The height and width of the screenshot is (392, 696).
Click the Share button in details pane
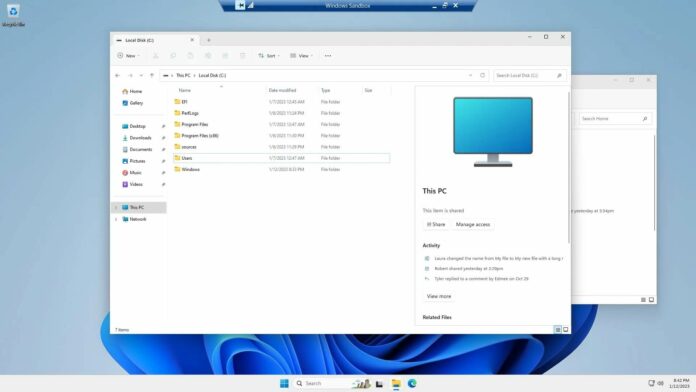point(436,225)
